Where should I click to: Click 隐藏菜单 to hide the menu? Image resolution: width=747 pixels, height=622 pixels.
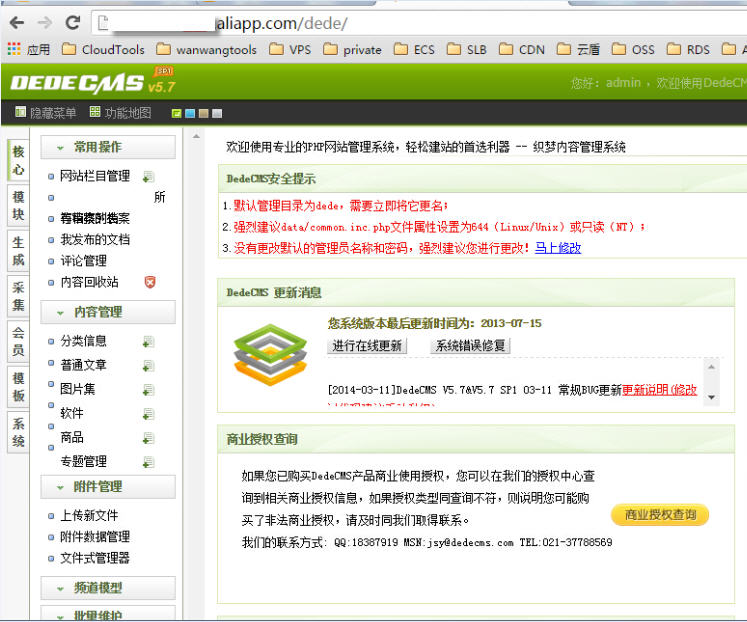[46, 113]
